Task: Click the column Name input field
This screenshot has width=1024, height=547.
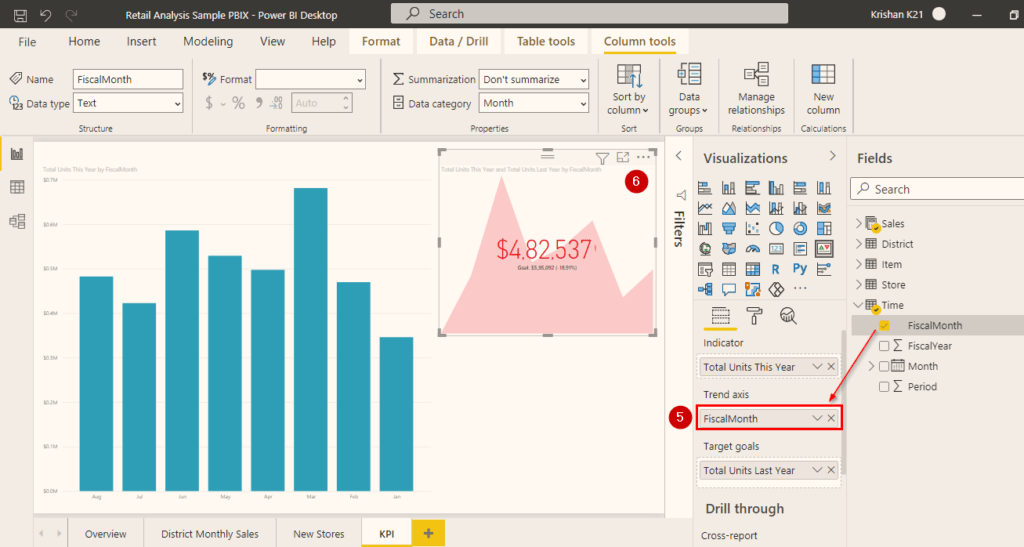Action: [x=128, y=79]
